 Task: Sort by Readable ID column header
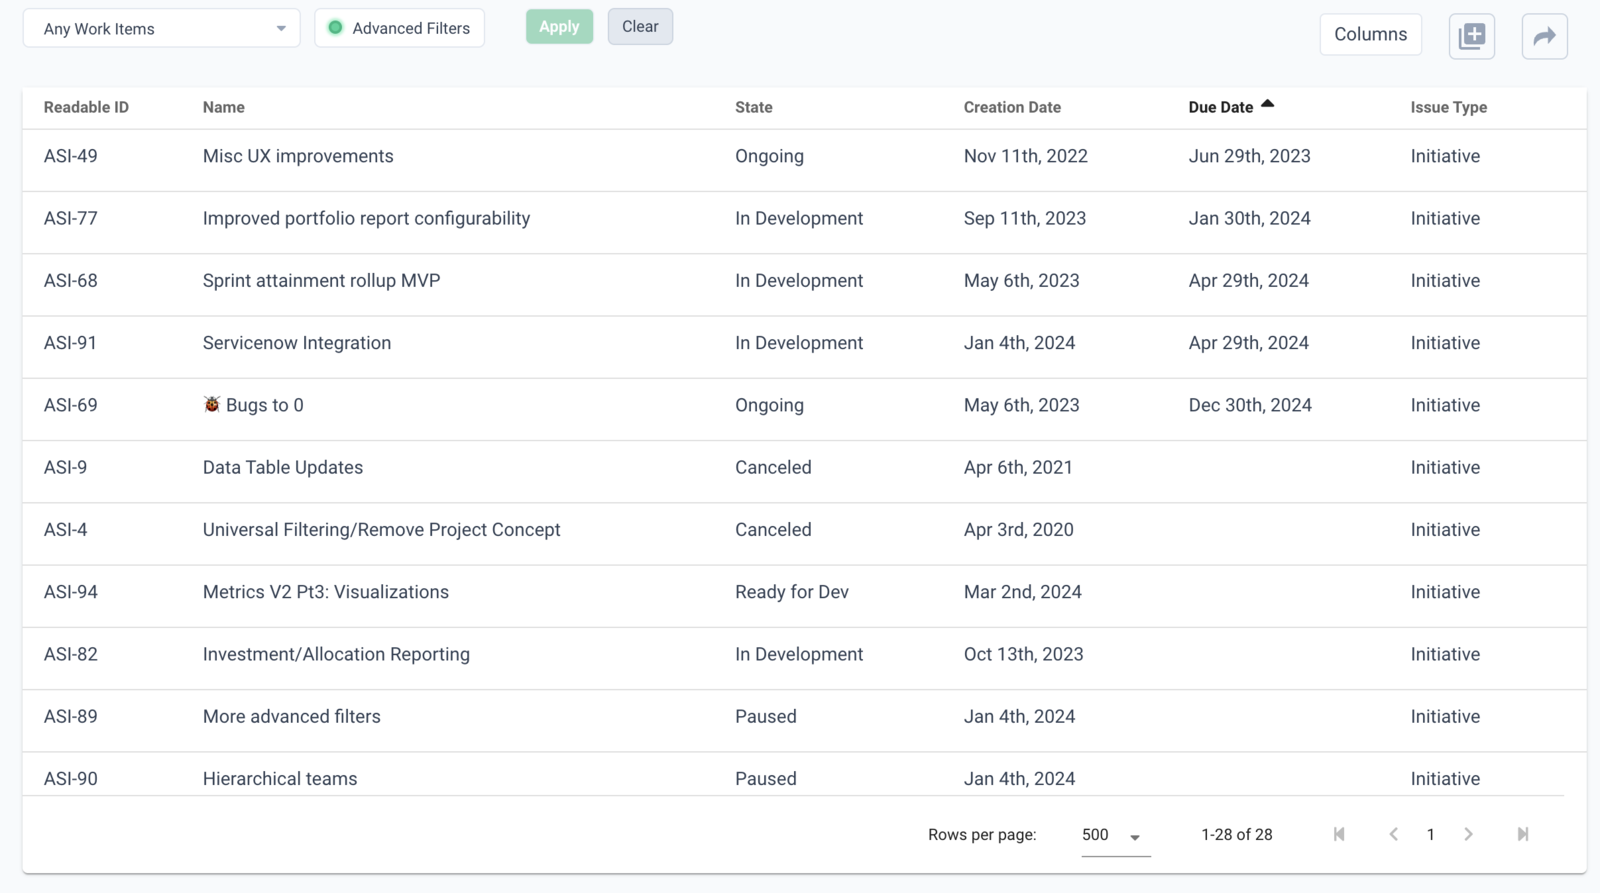pos(86,107)
